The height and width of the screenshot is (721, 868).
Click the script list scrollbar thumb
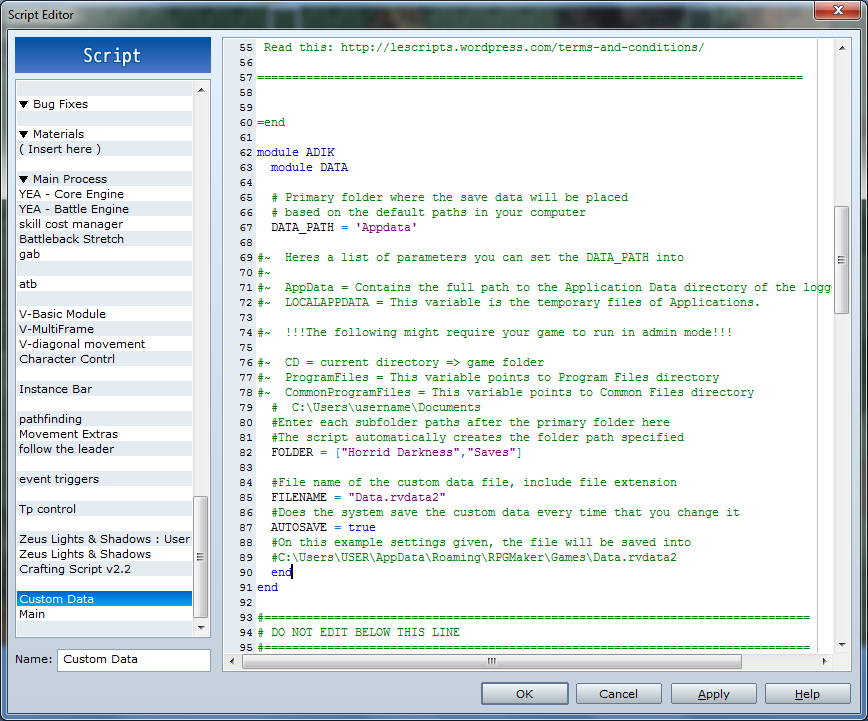201,557
